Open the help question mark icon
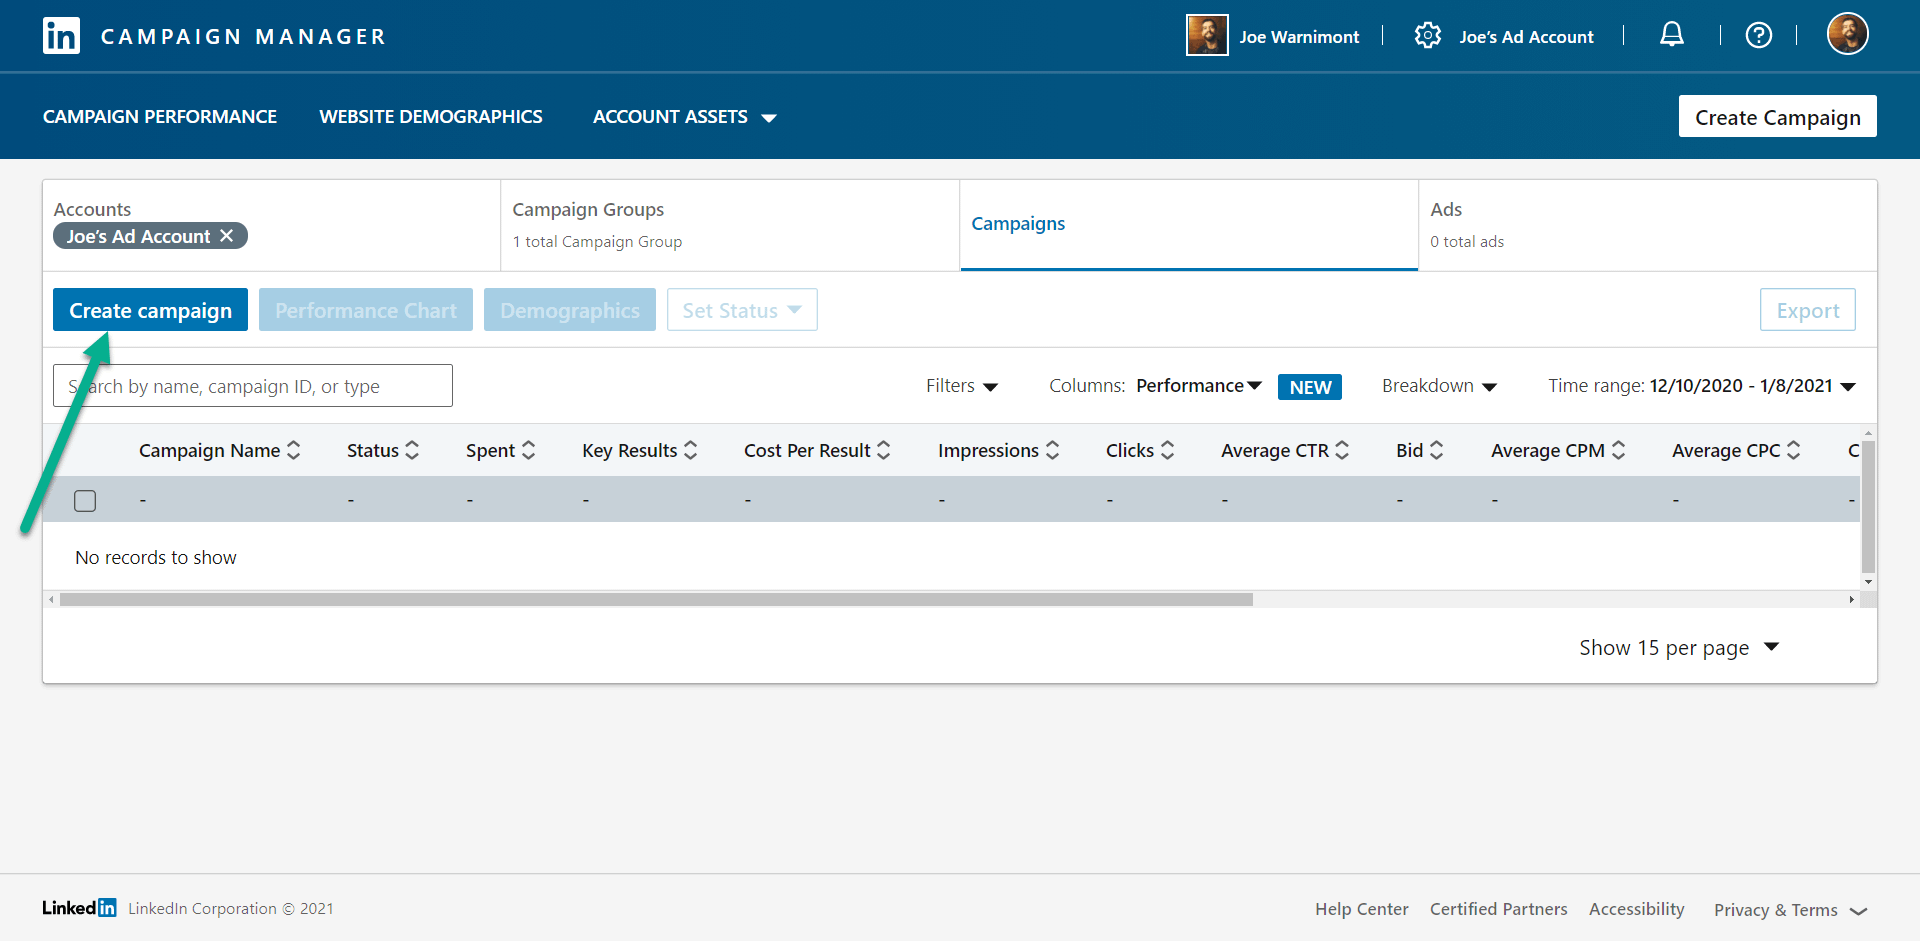Screen dimensions: 1920x941 [1758, 36]
